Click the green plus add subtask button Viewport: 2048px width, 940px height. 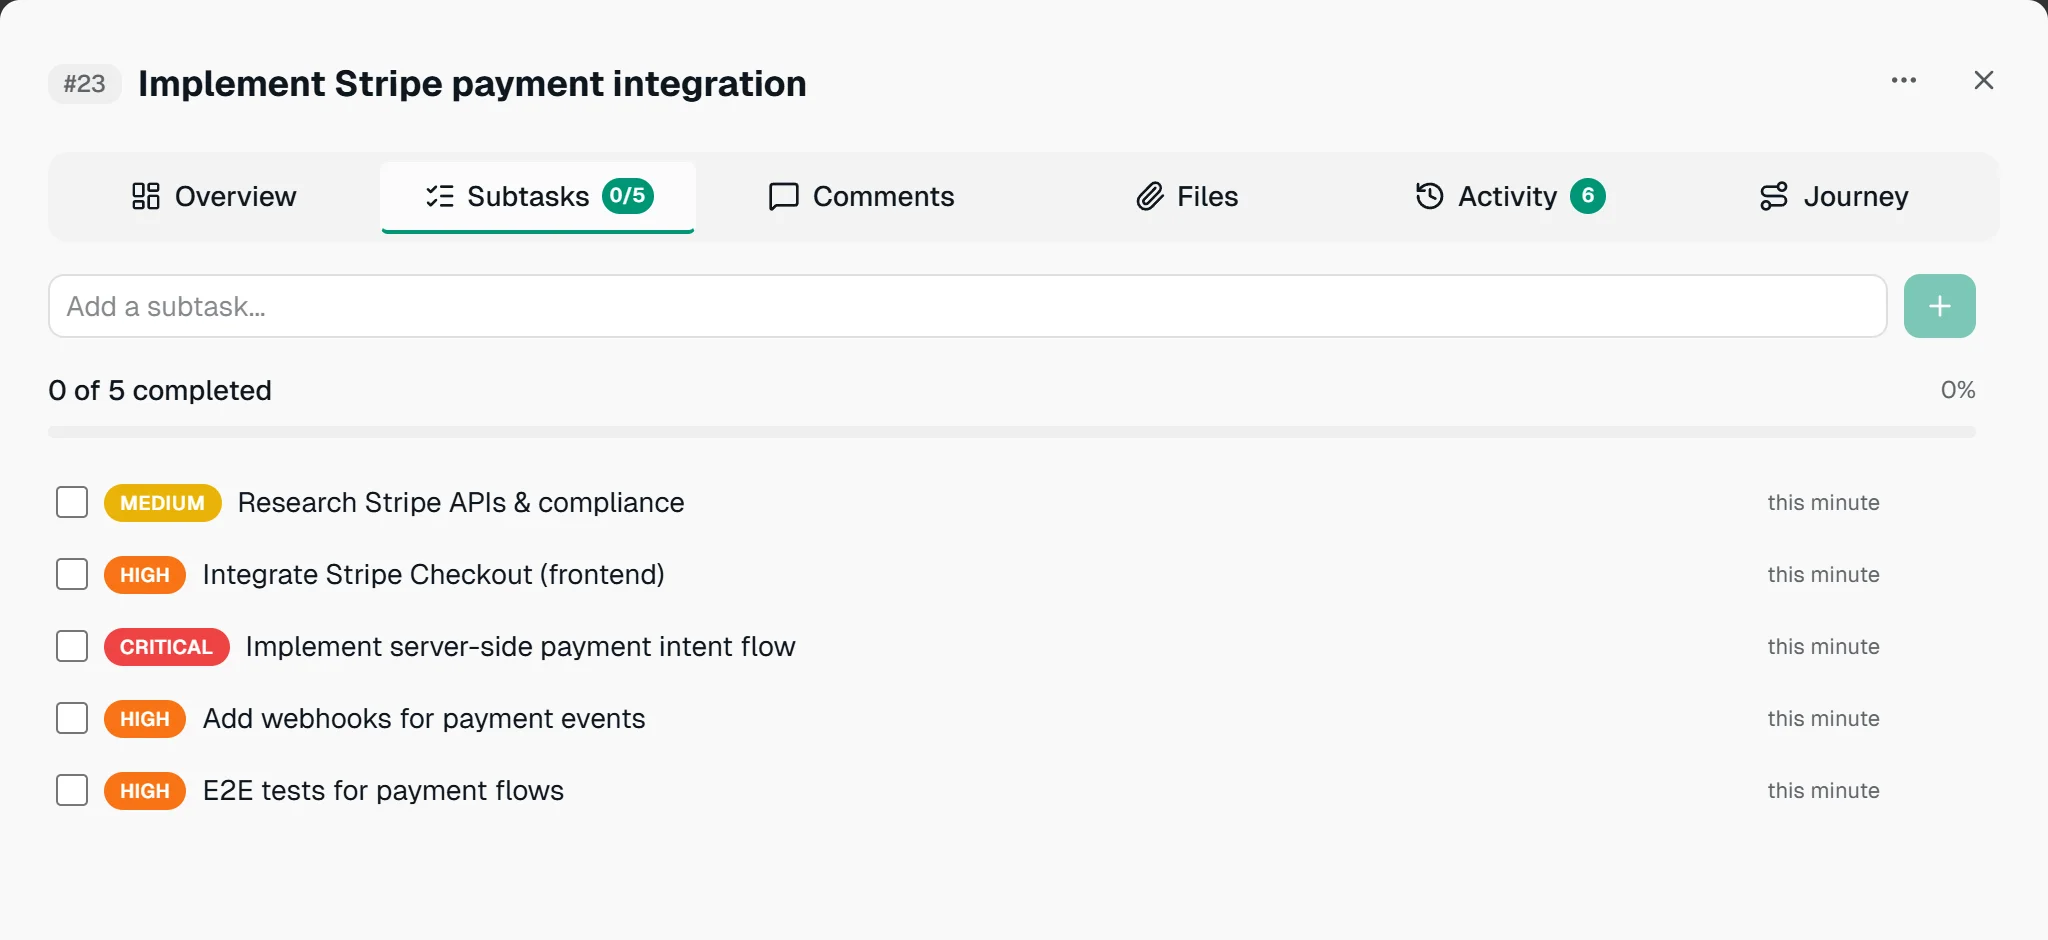pos(1939,306)
